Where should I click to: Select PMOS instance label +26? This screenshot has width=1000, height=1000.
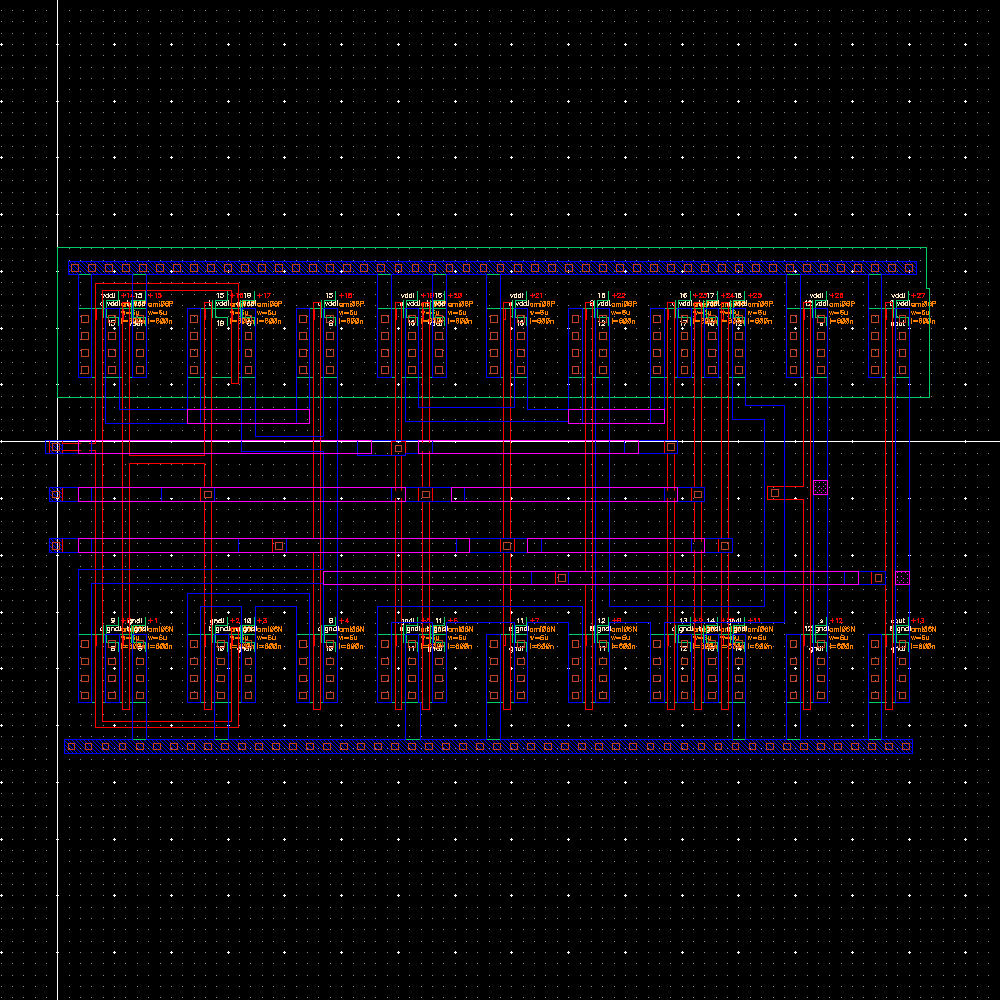click(836, 296)
